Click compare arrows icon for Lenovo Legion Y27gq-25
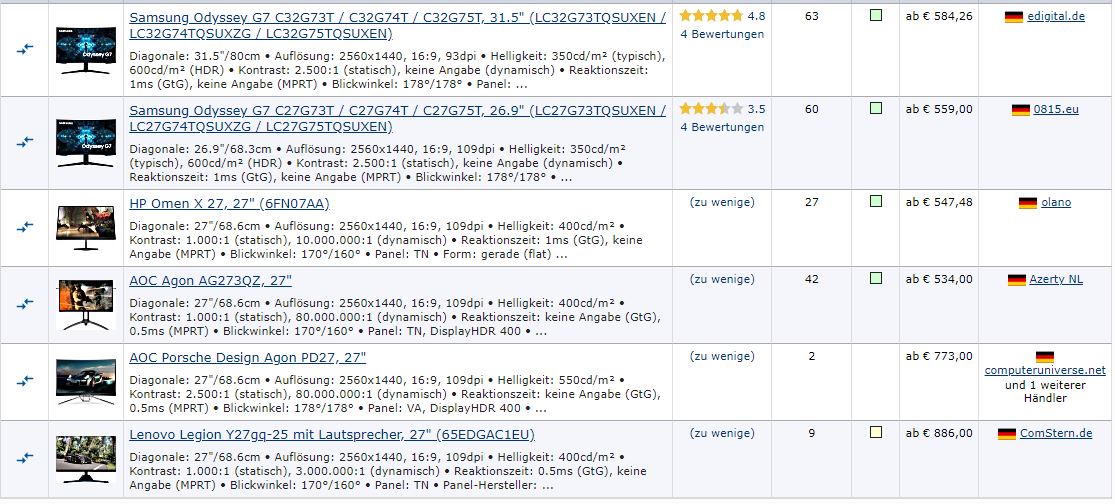The image size is (1115, 504). point(25,458)
